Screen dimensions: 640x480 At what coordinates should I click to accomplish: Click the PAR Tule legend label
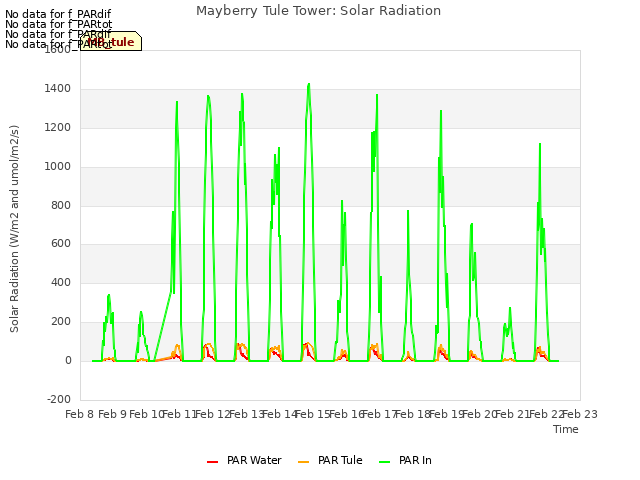click(x=340, y=460)
